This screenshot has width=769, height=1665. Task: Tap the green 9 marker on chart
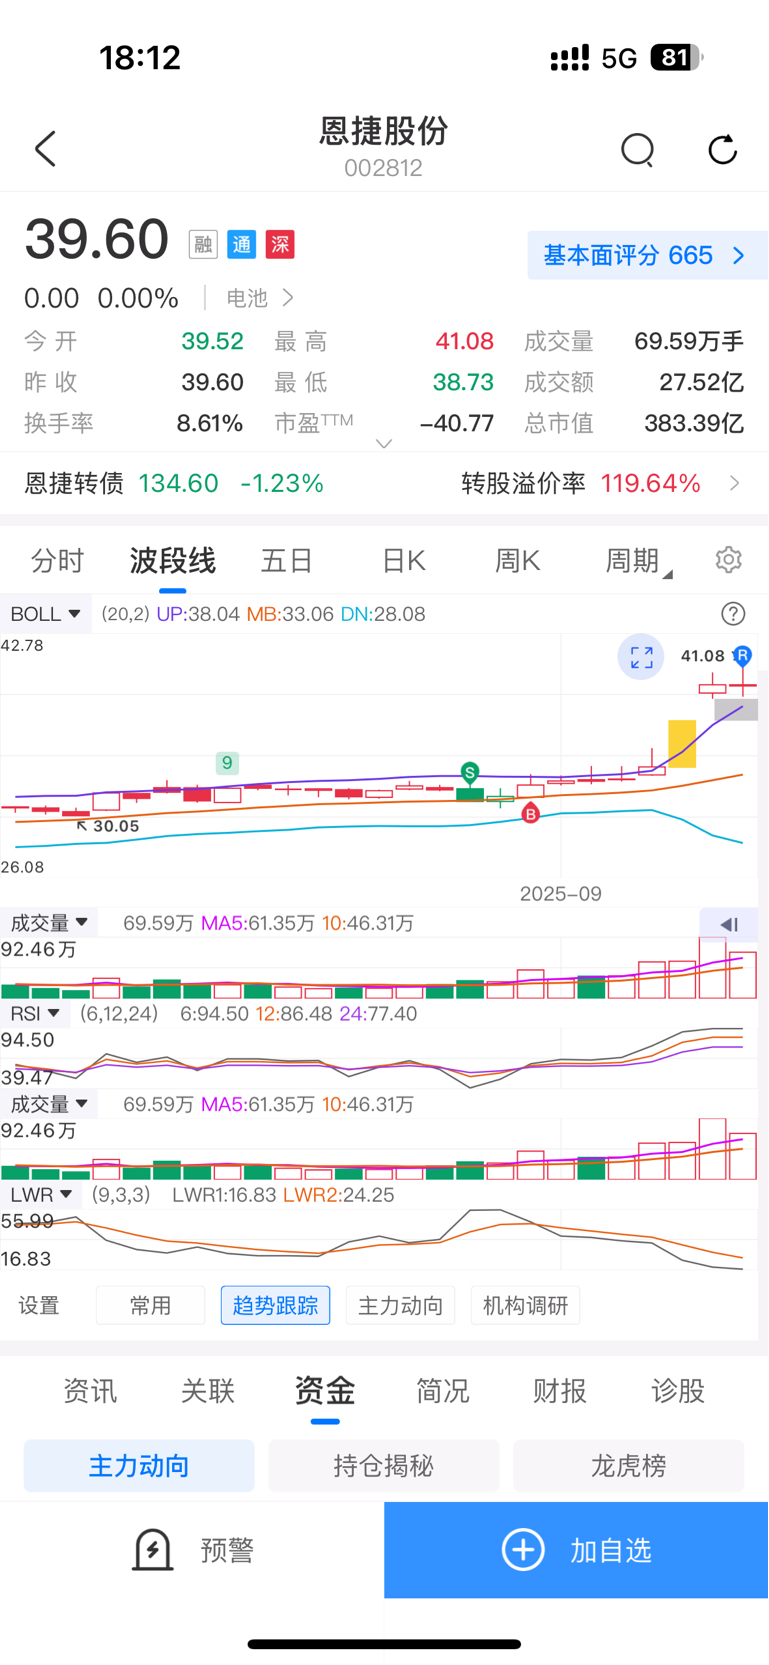(x=227, y=763)
